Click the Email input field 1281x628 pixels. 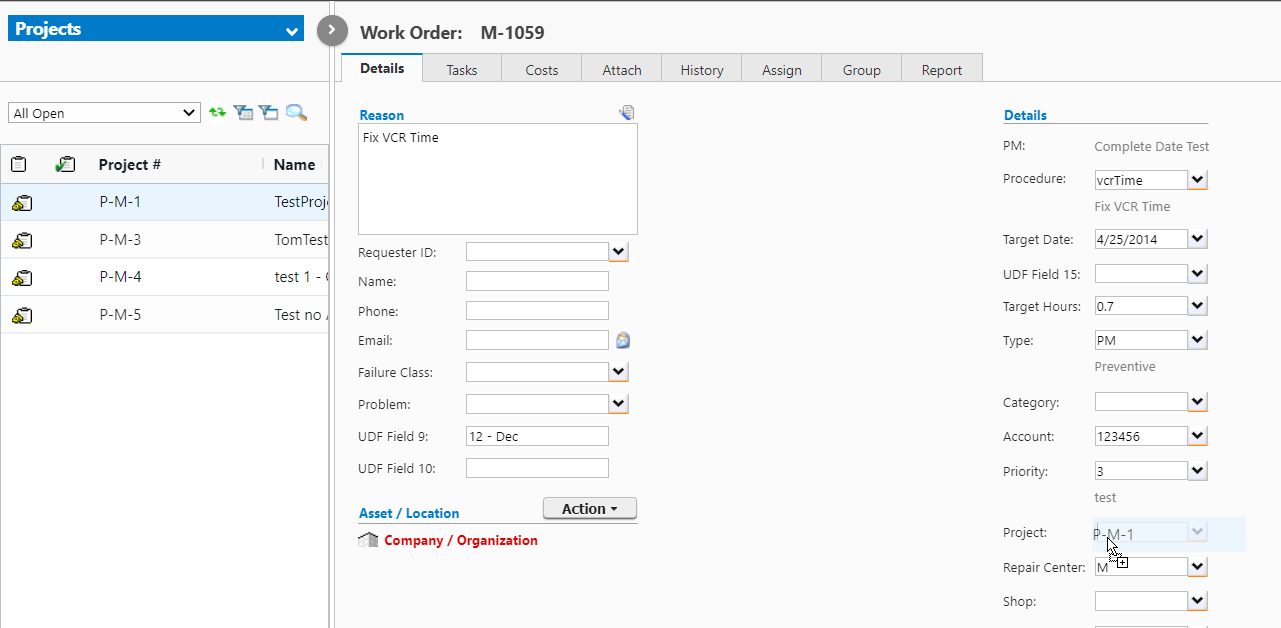[537, 341]
